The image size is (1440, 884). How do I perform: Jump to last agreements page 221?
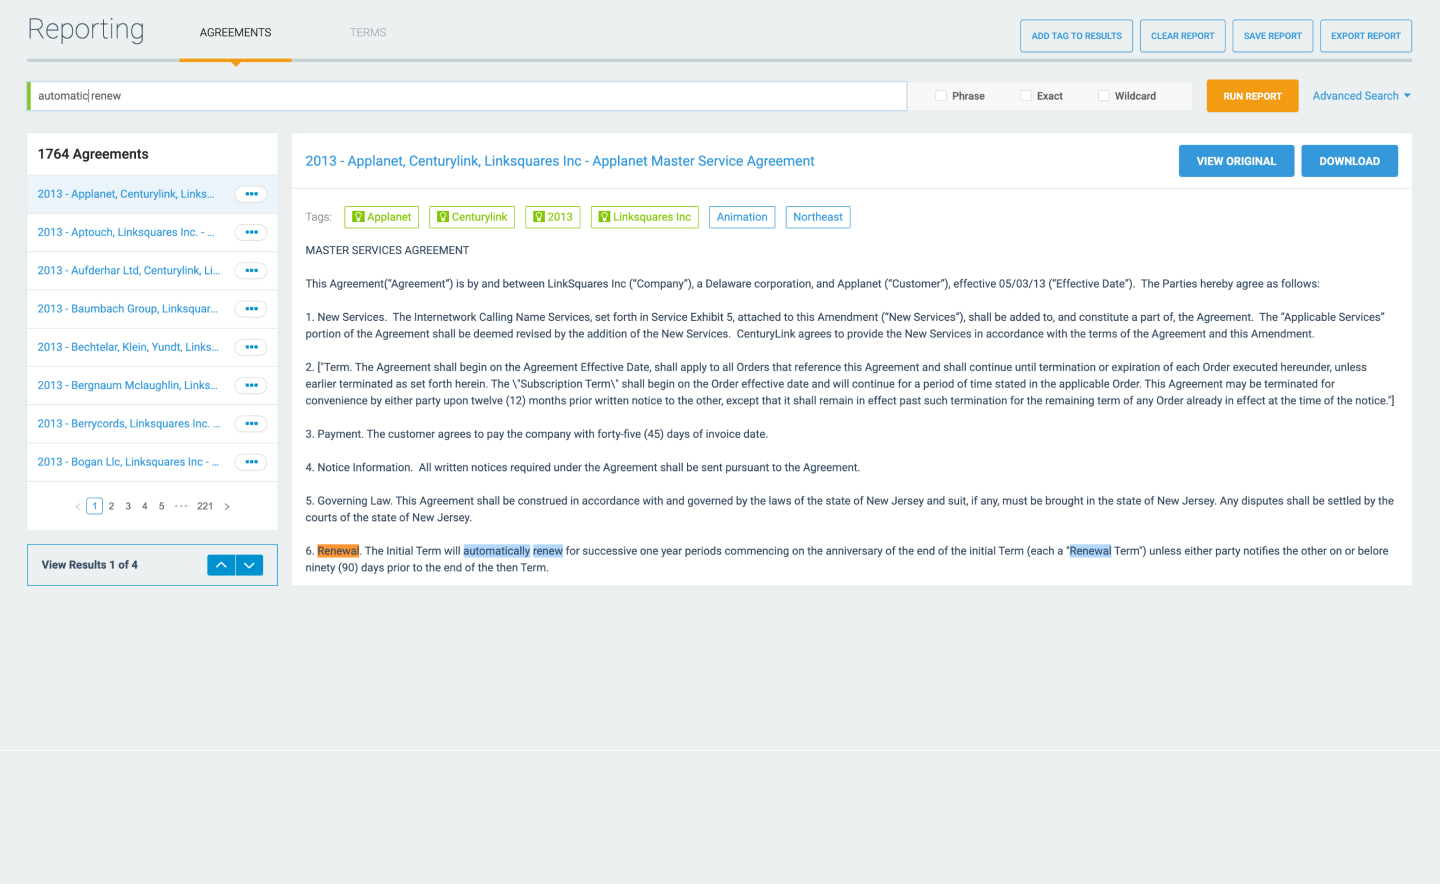click(205, 506)
